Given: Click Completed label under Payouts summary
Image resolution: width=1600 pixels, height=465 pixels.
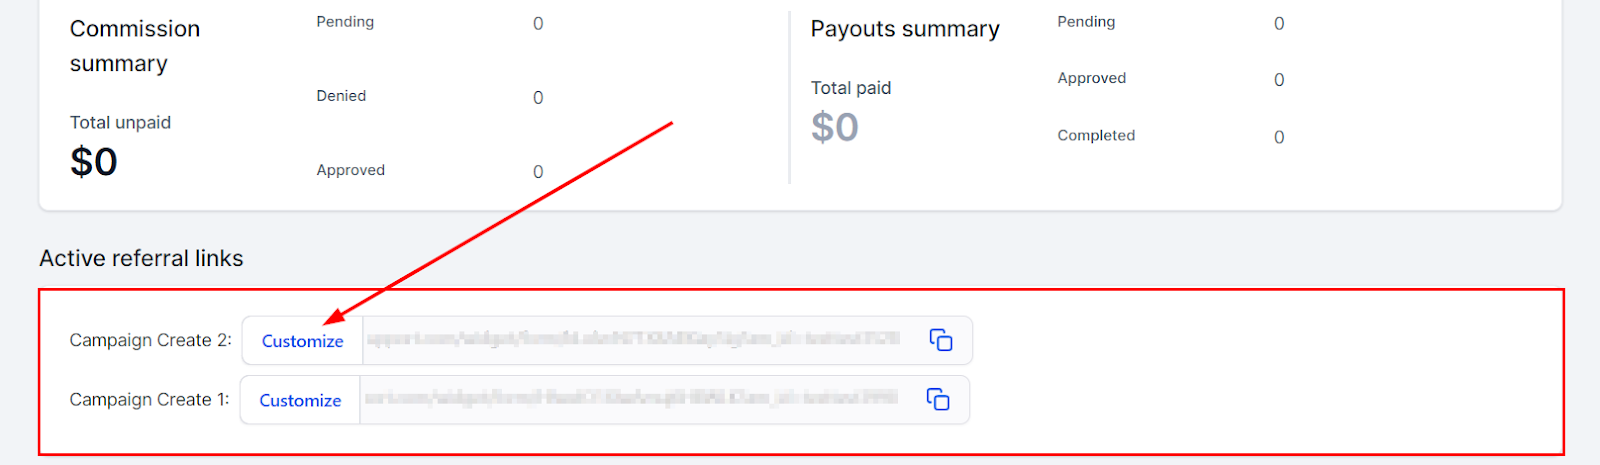Looking at the screenshot, I should click(1096, 135).
